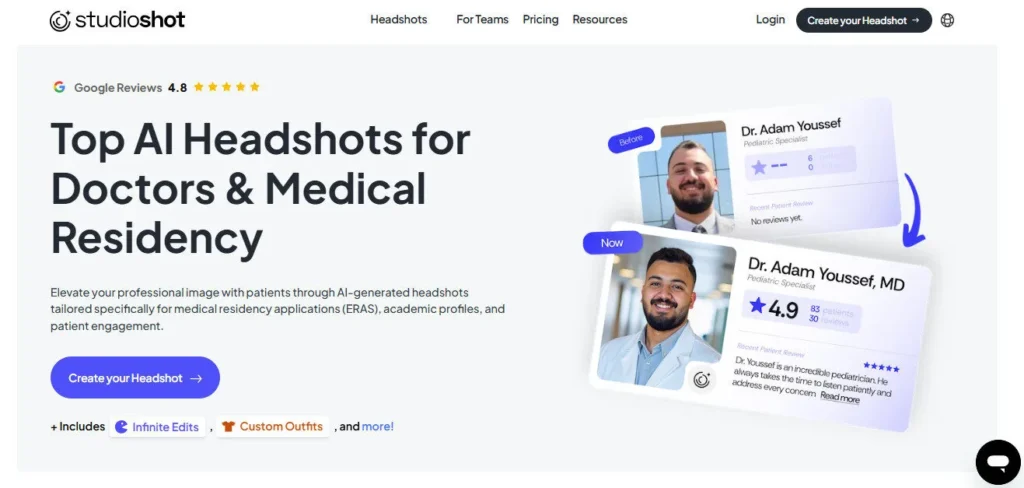
Task: Open the For Teams menu item
Action: (x=482, y=20)
